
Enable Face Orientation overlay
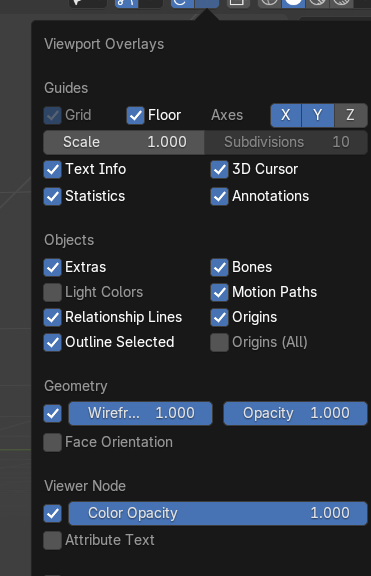tap(53, 442)
